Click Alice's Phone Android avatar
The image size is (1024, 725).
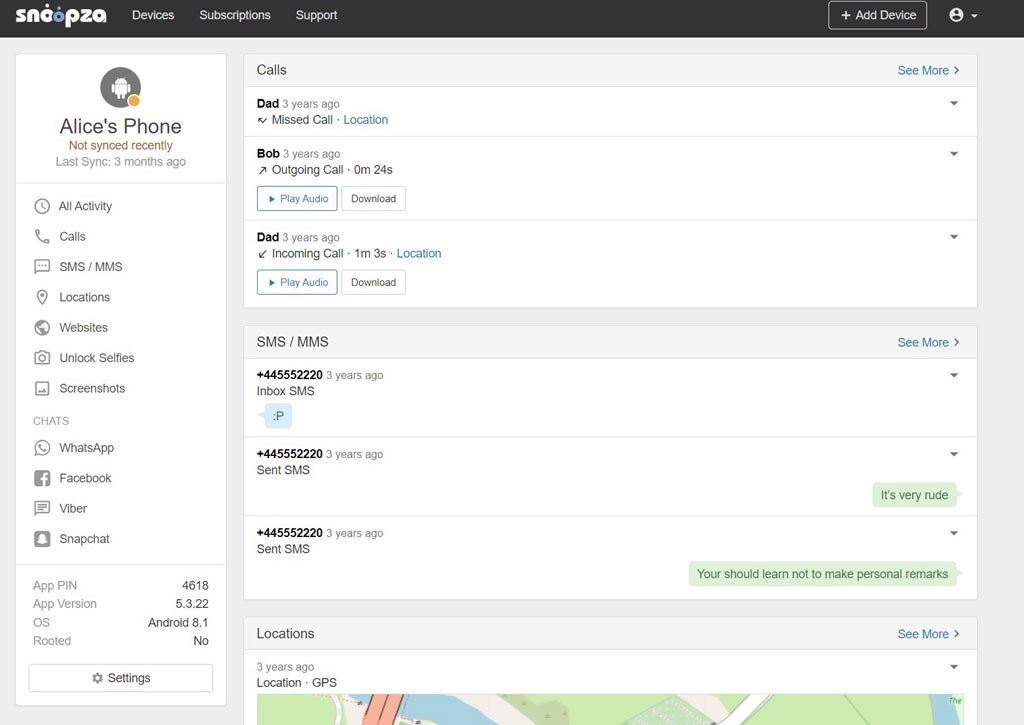pyautogui.click(x=120, y=88)
